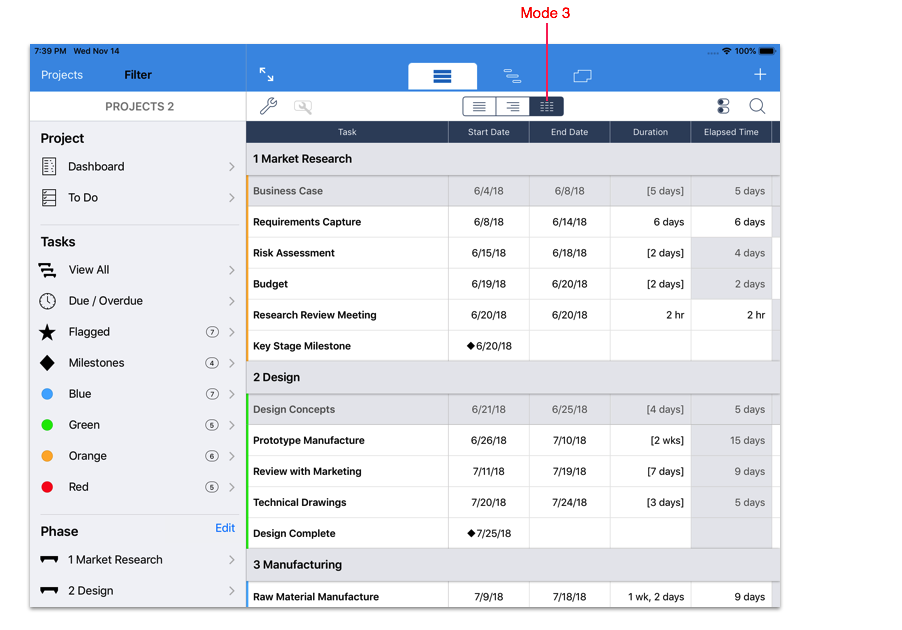The height and width of the screenshot is (630, 902).
Task: Click Edit next to Phase
Action: [x=225, y=528]
